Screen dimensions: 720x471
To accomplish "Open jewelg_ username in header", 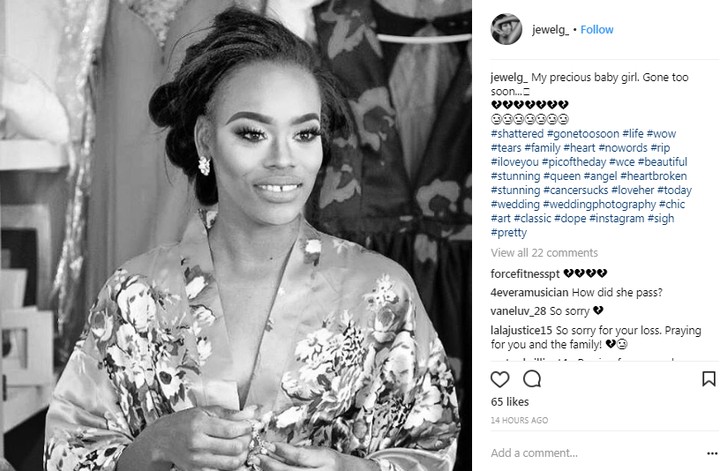I will pos(550,30).
